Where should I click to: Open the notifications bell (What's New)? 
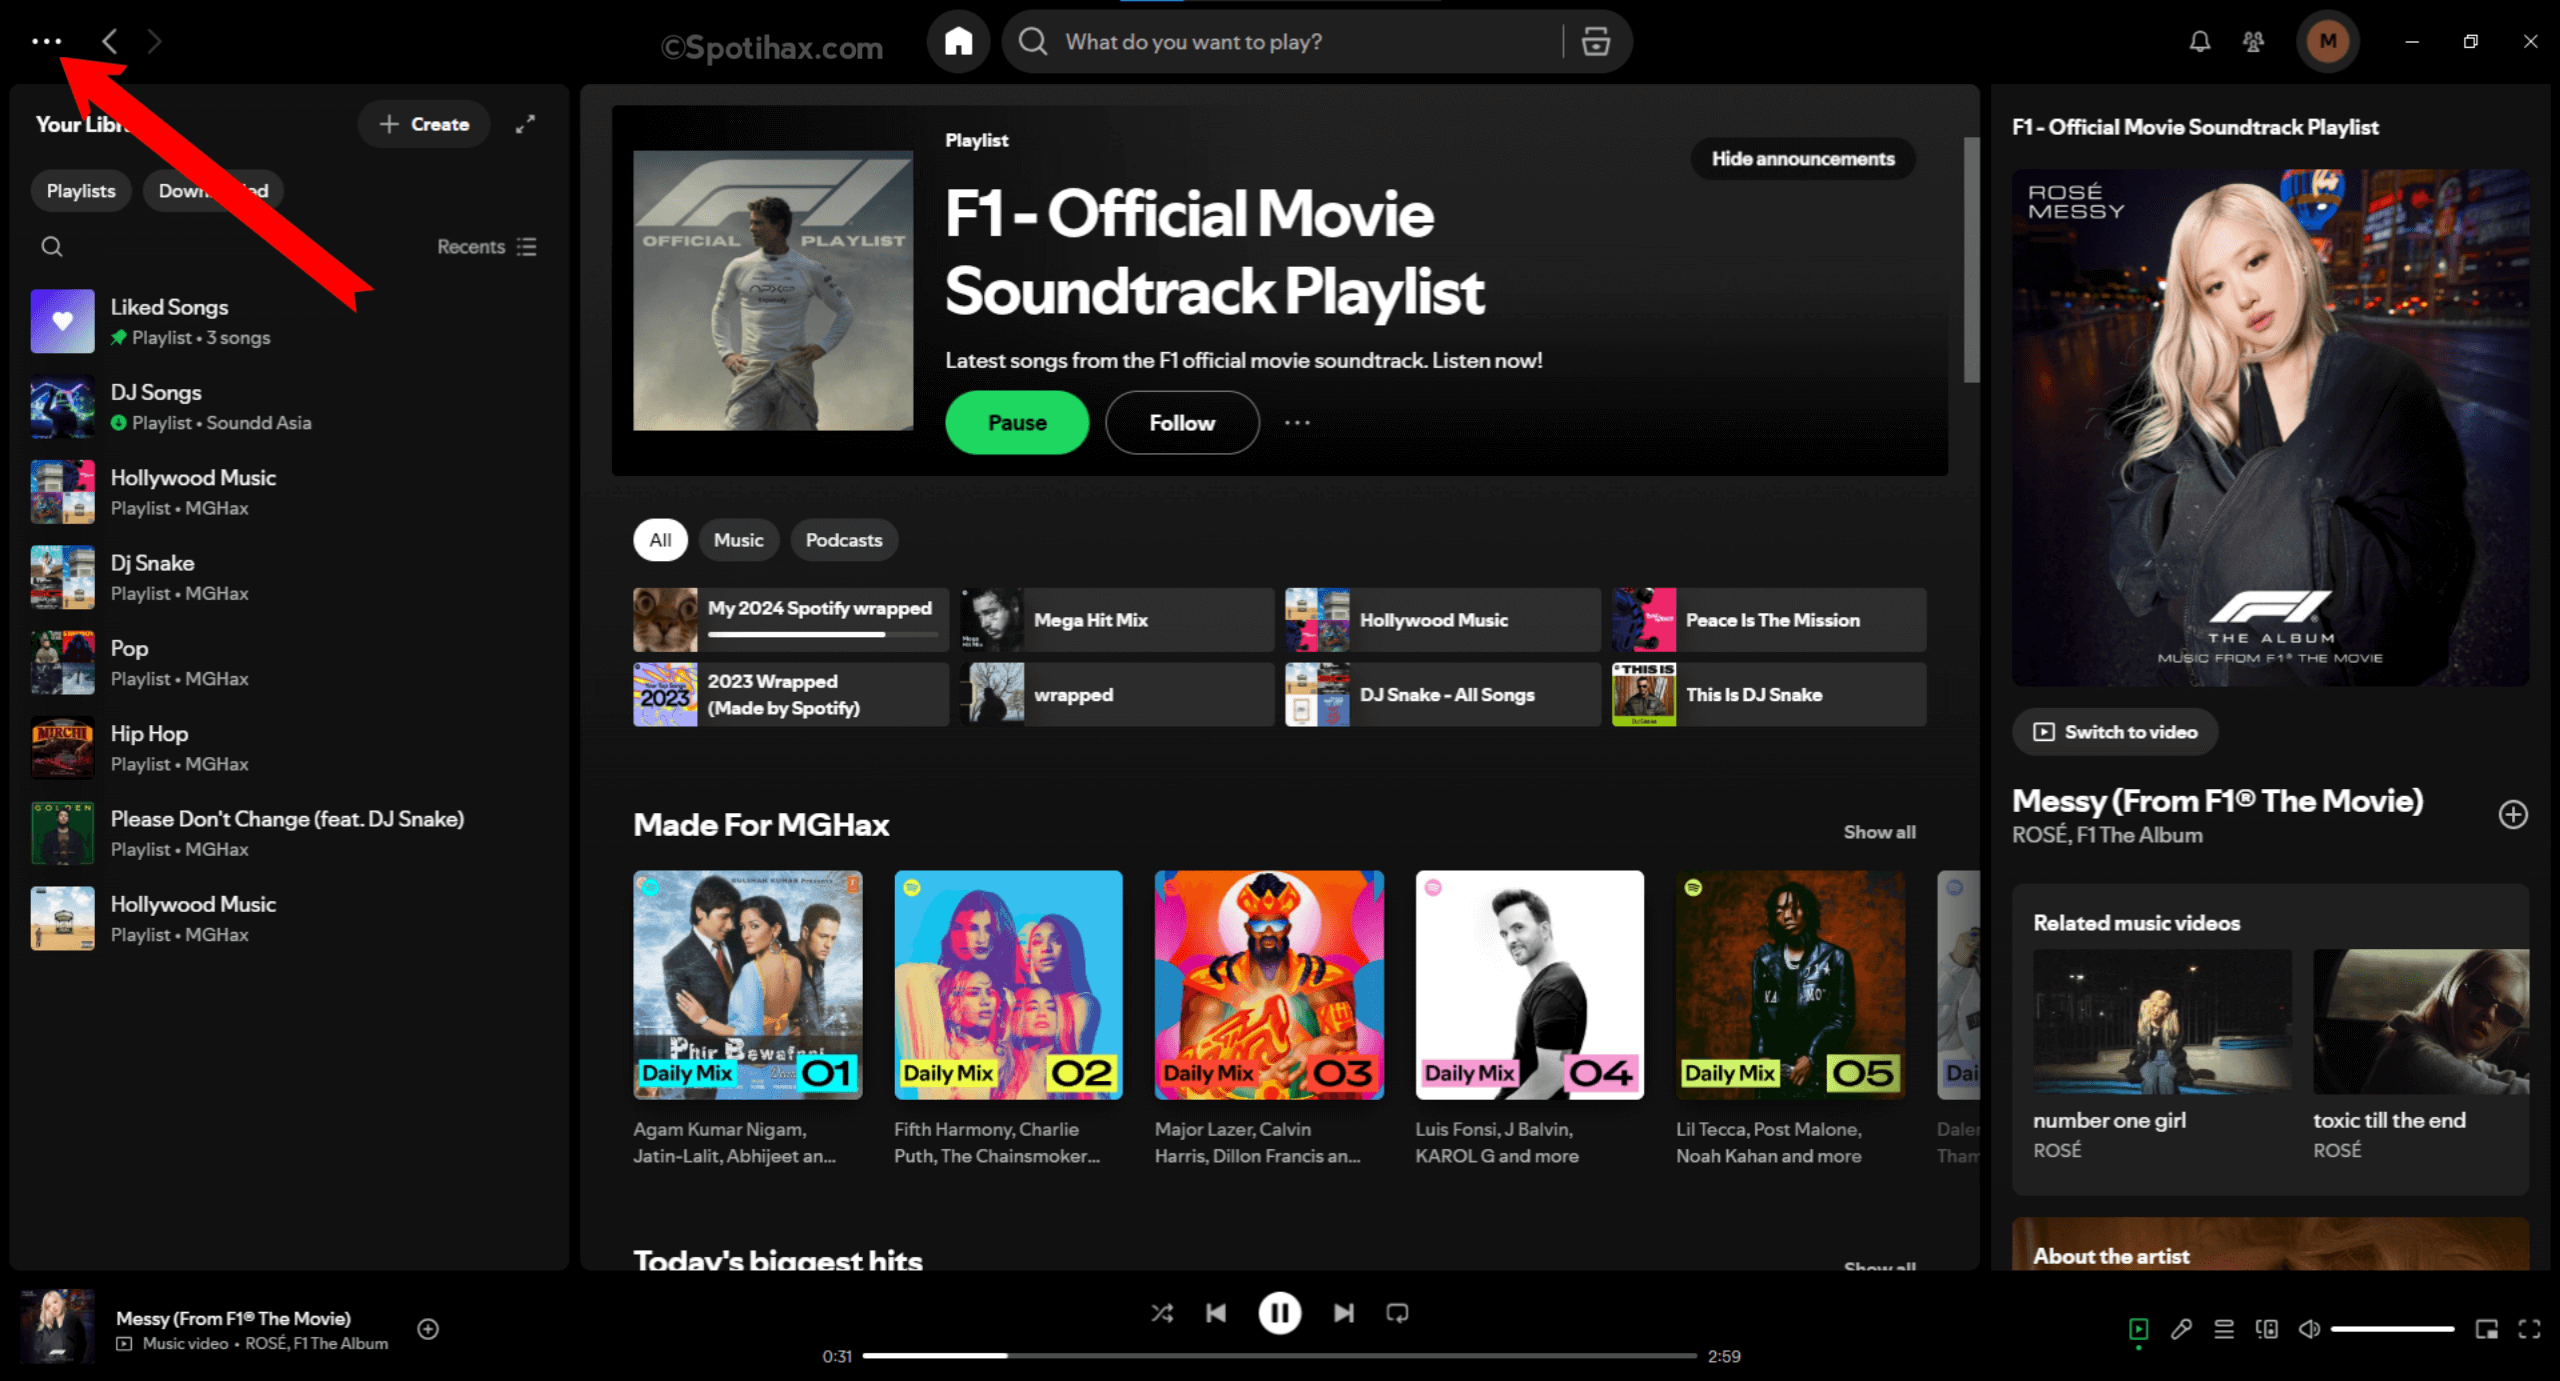click(2199, 41)
